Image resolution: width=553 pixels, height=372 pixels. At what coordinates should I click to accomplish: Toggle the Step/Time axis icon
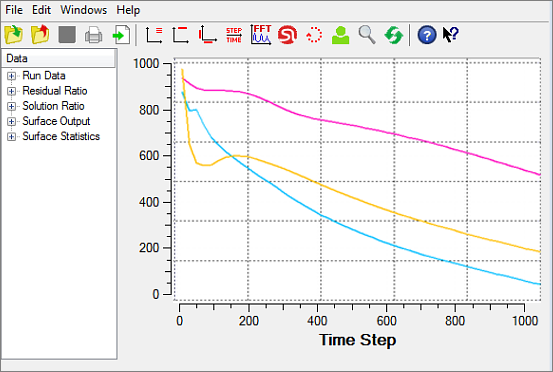[234, 35]
